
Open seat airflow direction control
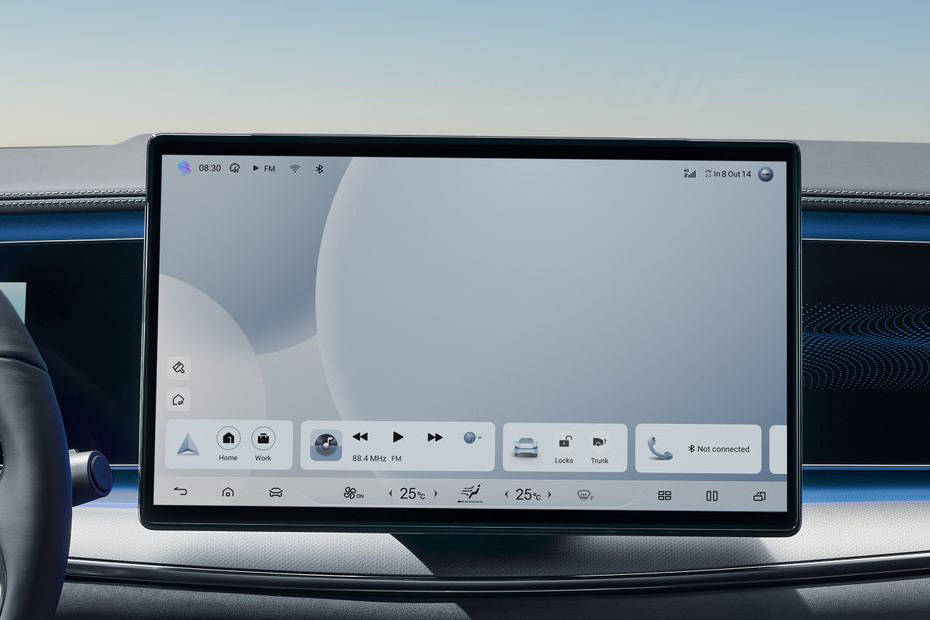coord(470,493)
